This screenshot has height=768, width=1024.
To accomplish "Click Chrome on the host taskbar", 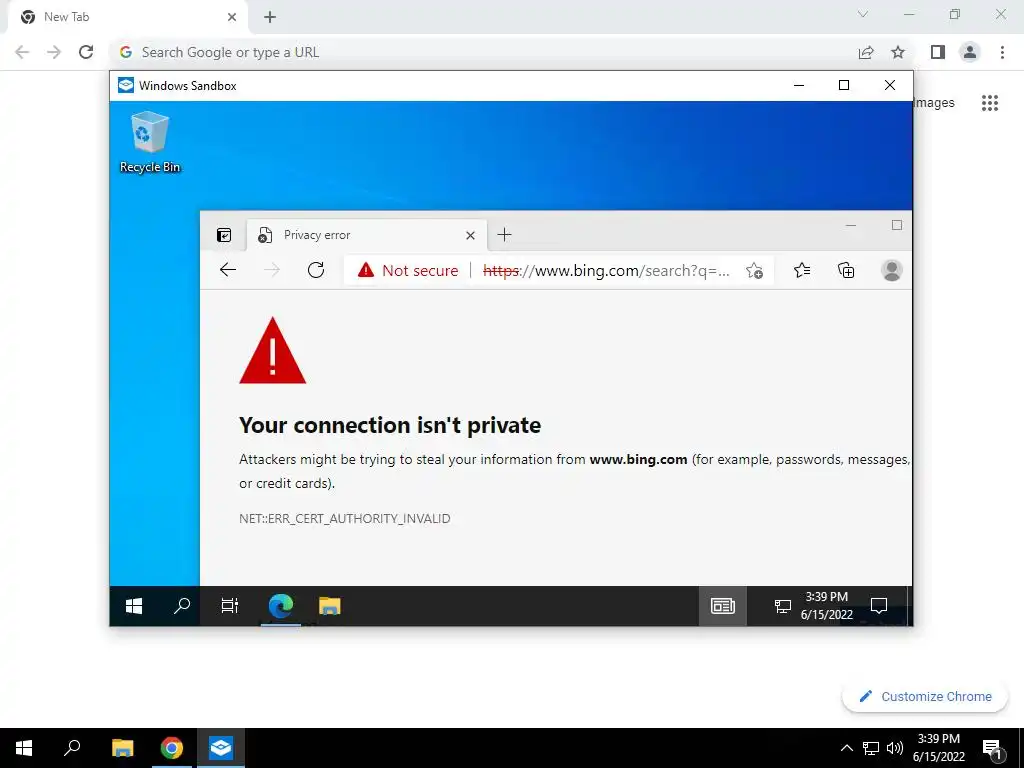I will tap(172, 748).
